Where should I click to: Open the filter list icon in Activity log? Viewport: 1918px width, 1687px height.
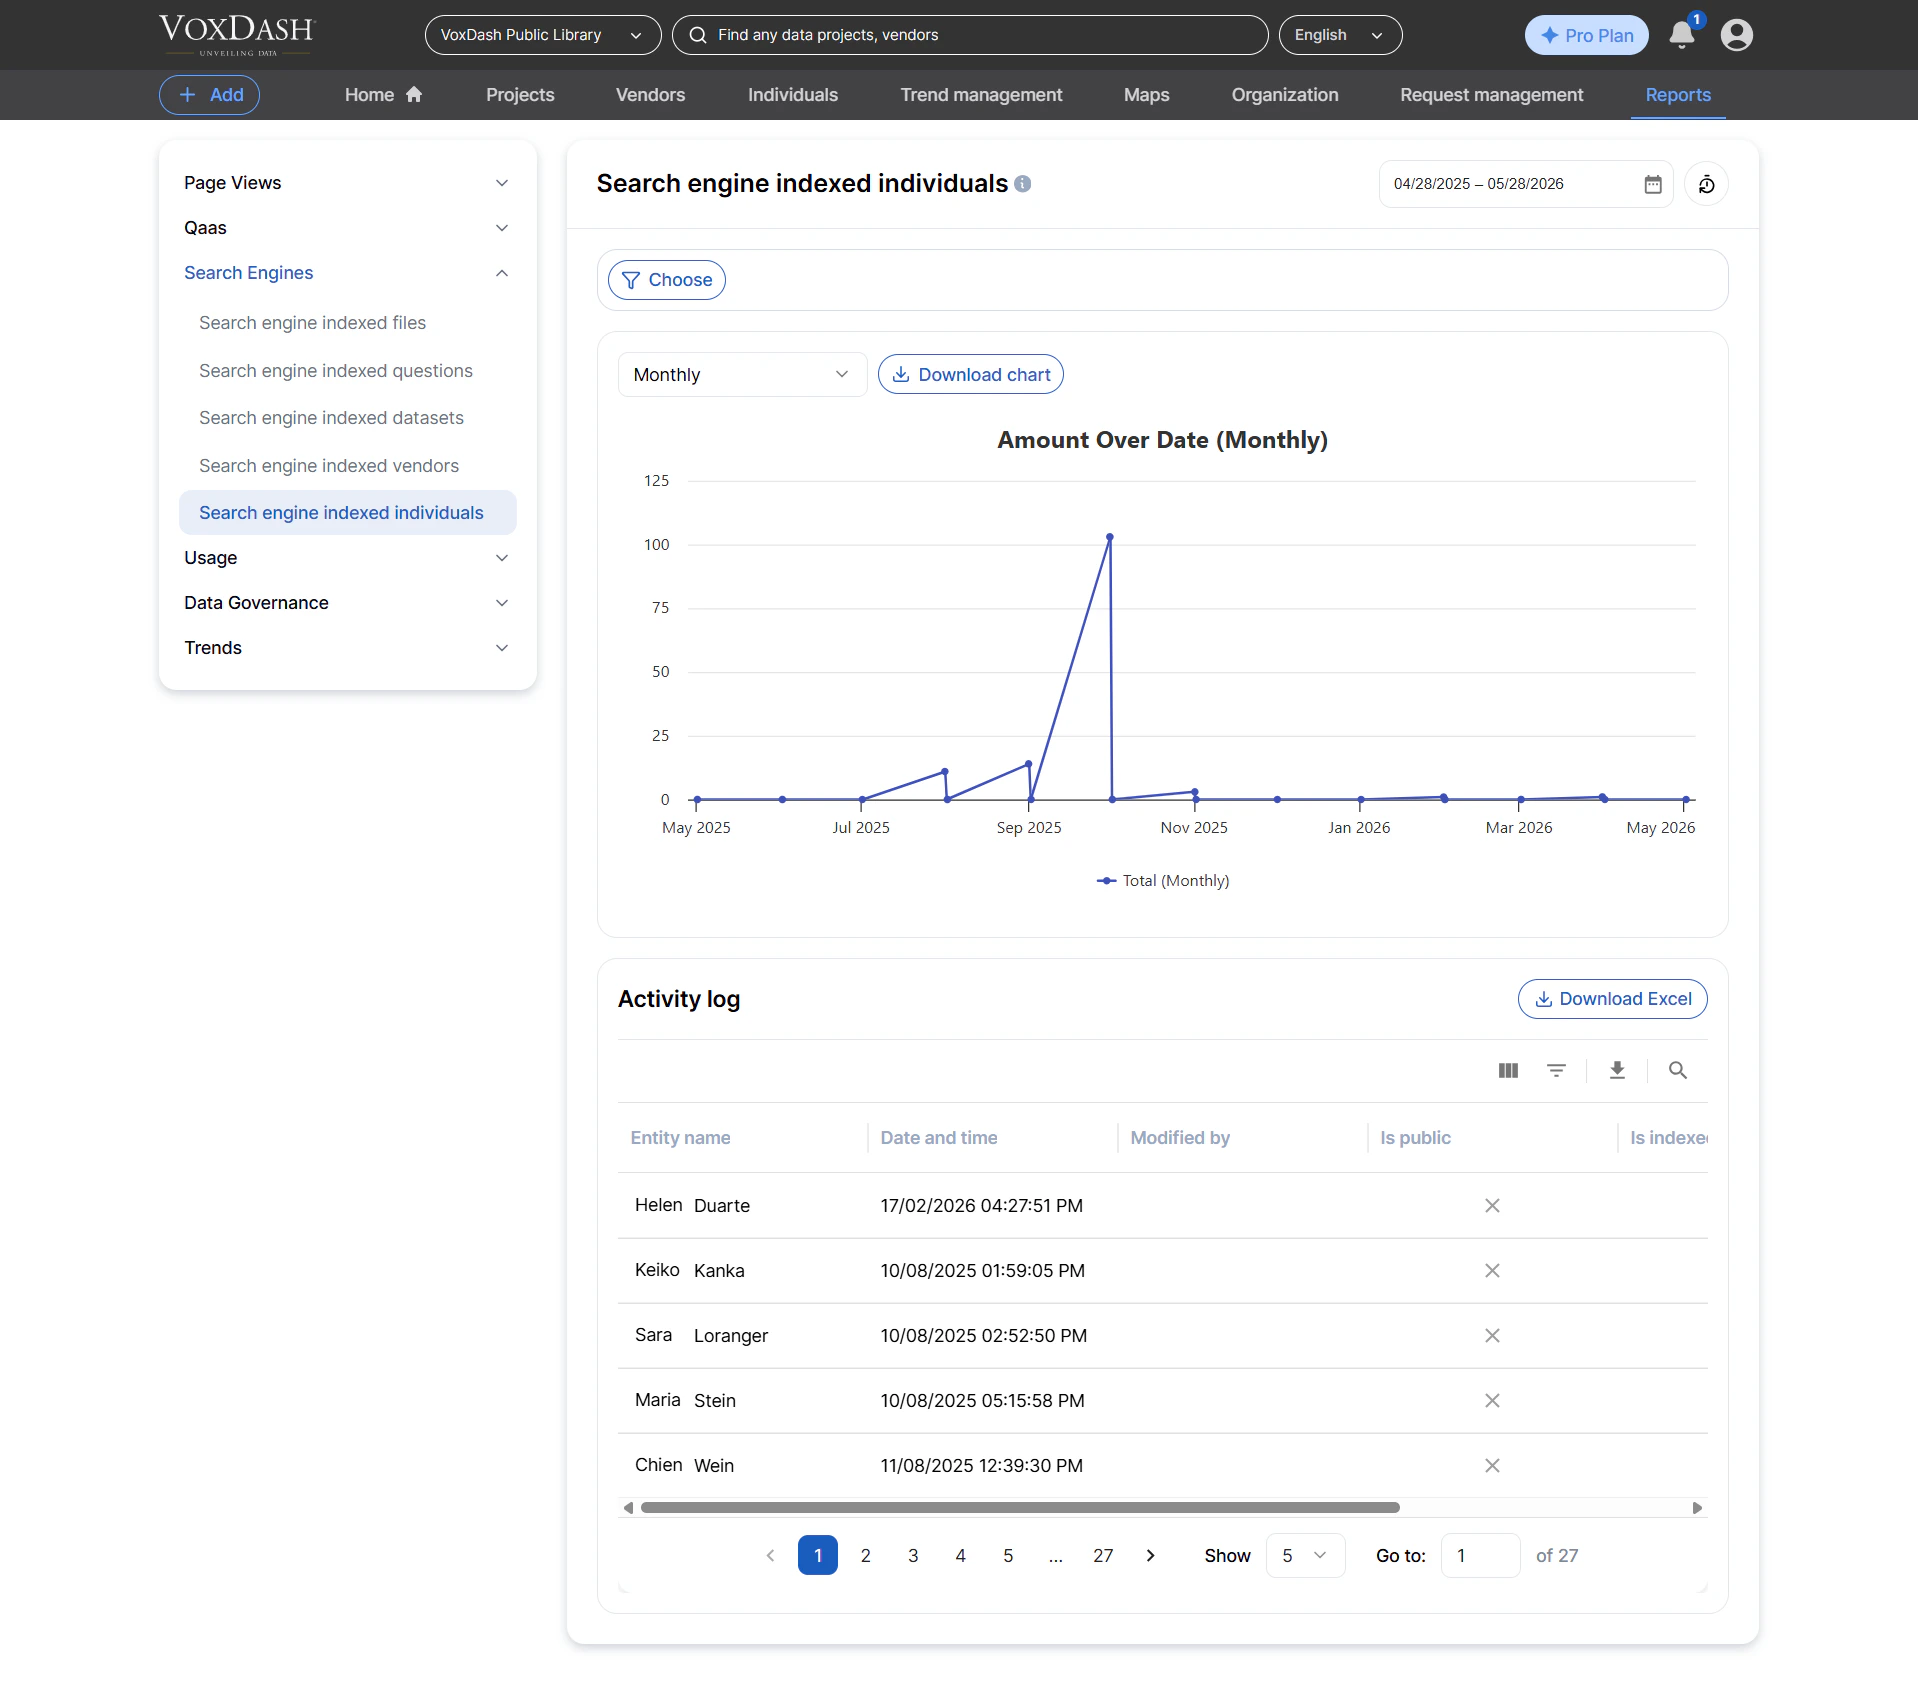(x=1557, y=1071)
